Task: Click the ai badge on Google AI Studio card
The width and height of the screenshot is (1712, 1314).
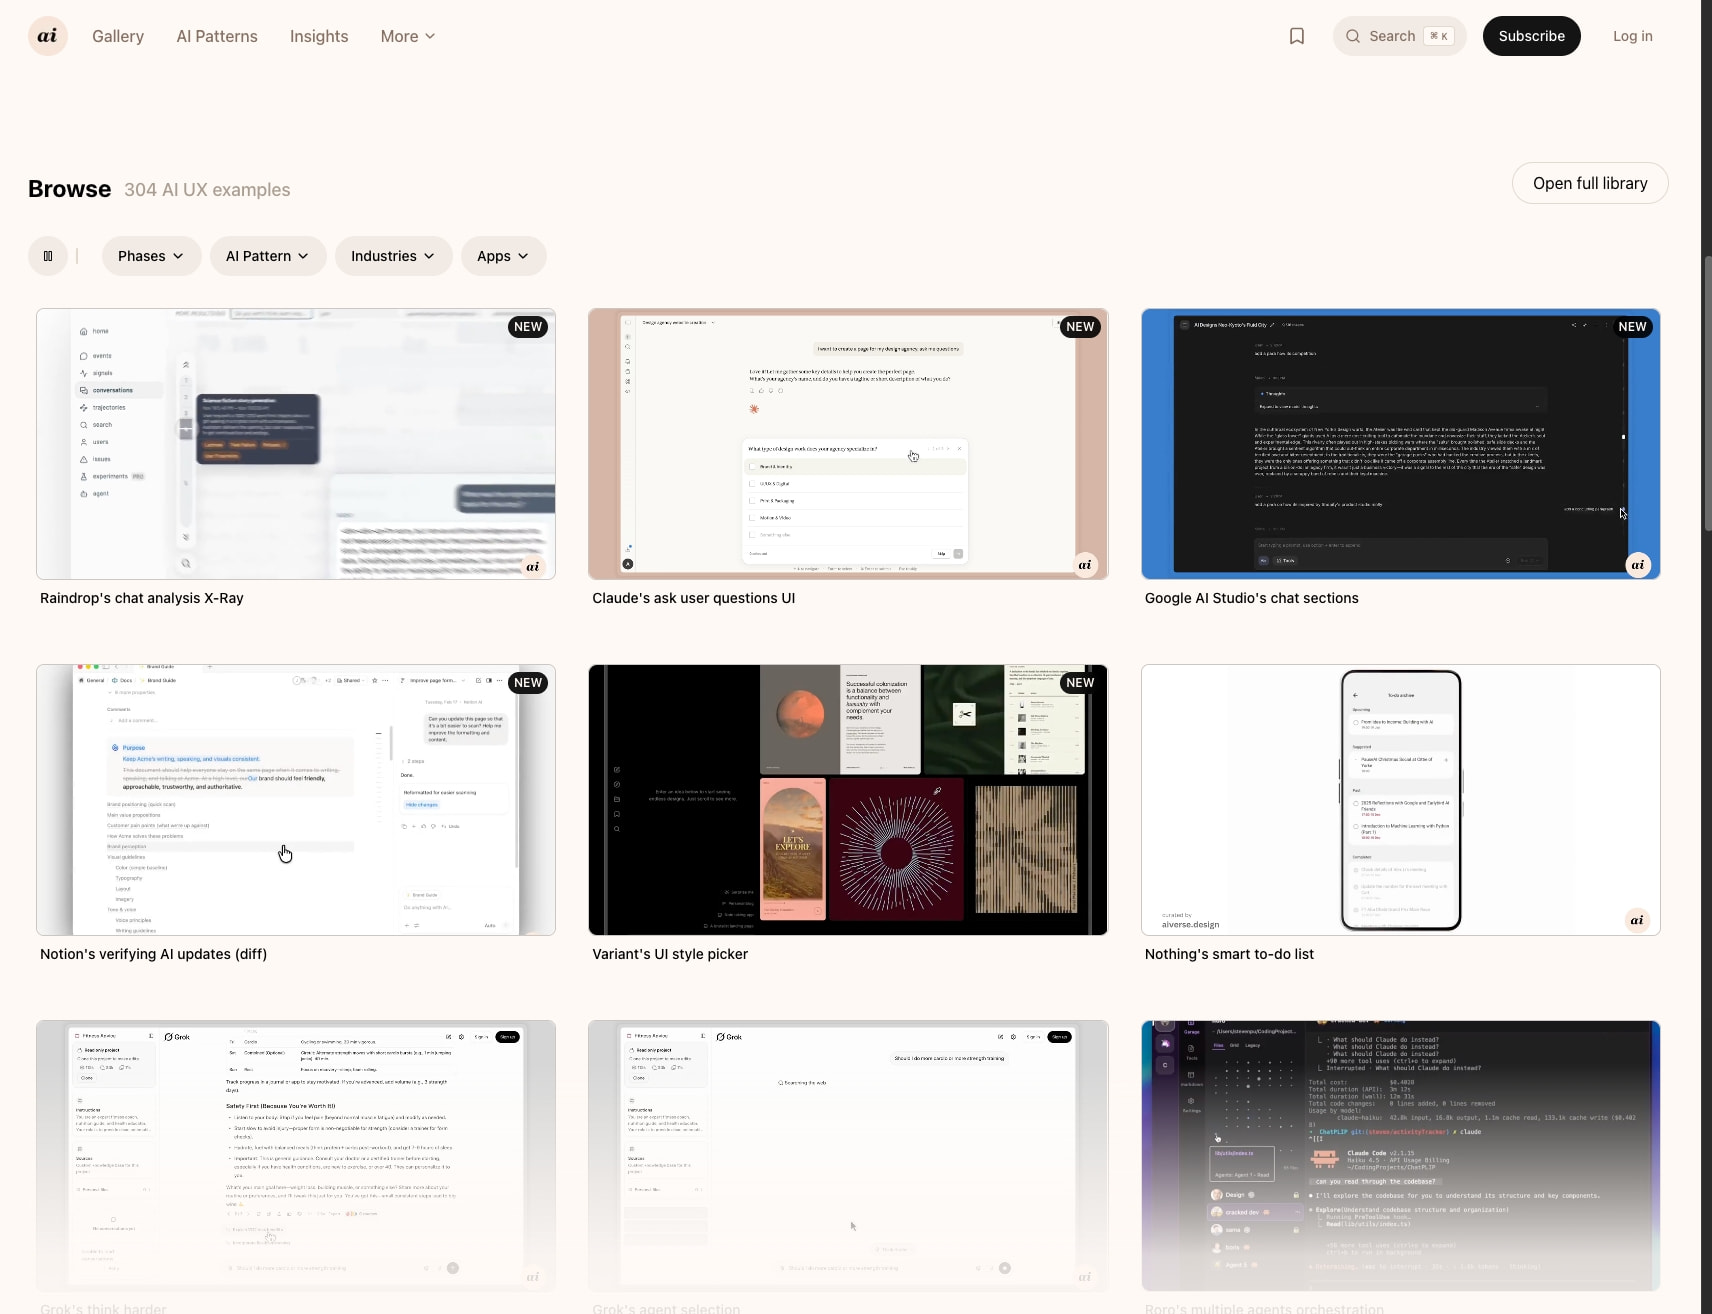Action: click(x=1637, y=565)
